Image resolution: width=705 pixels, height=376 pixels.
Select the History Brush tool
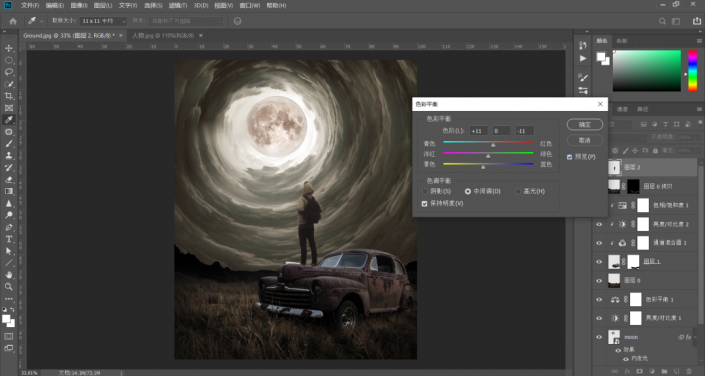9,167
